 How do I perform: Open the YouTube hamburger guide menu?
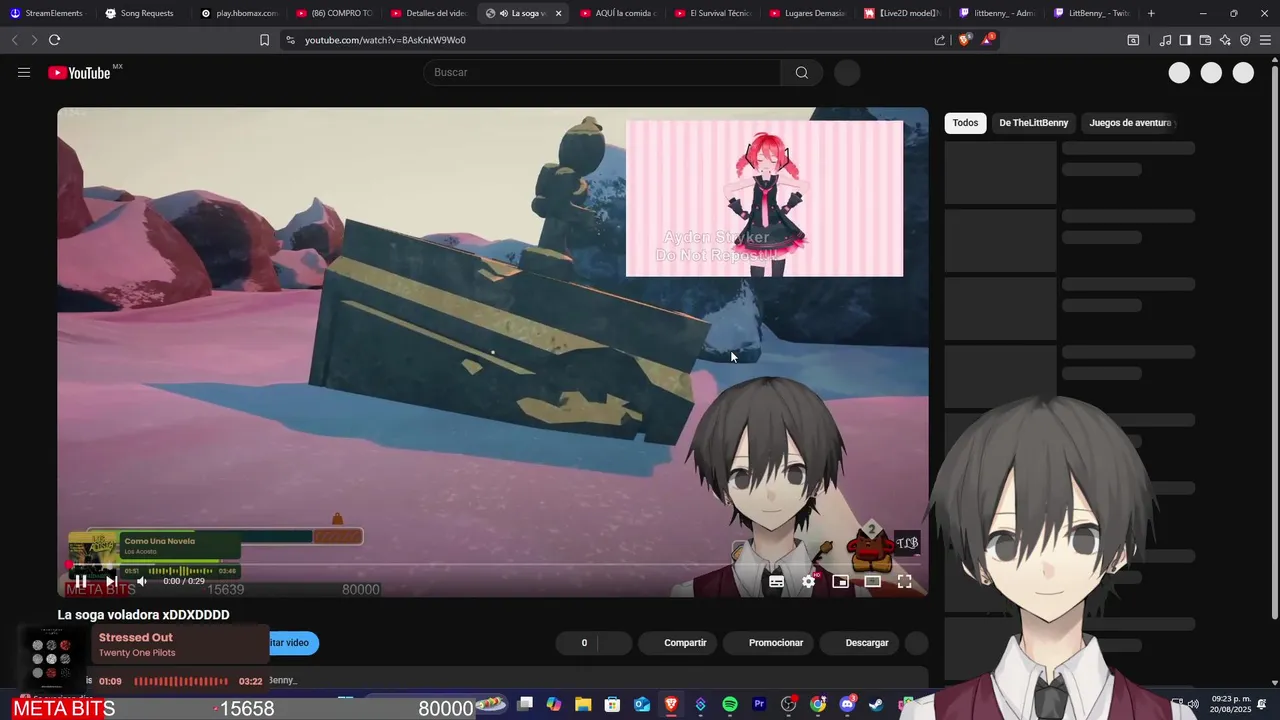click(x=24, y=72)
